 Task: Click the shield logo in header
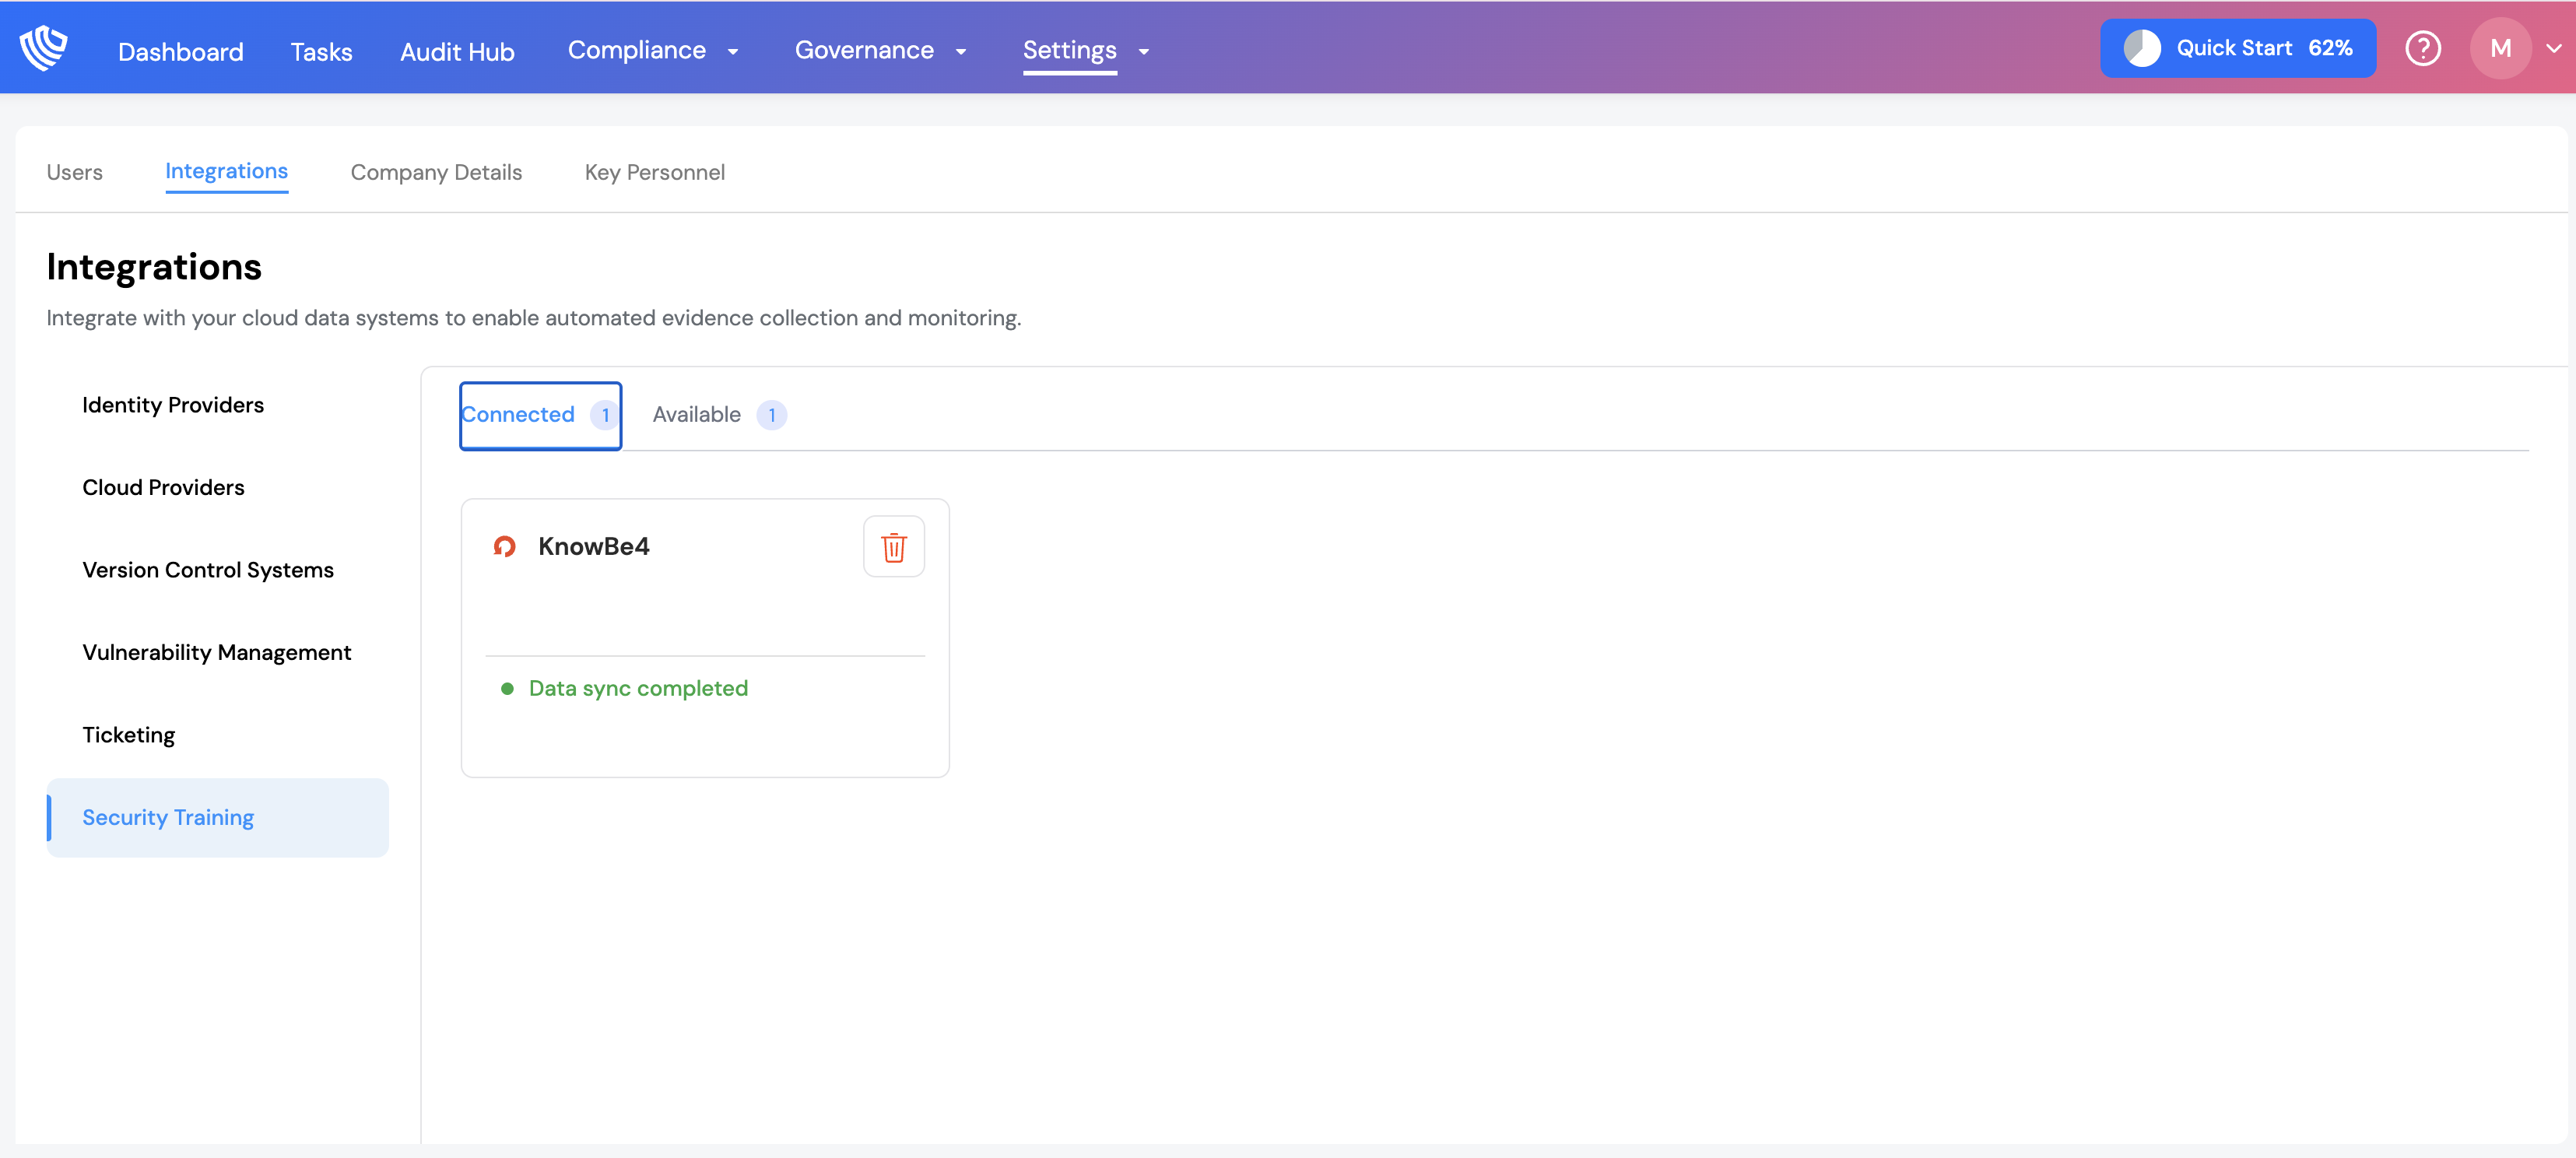[43, 48]
